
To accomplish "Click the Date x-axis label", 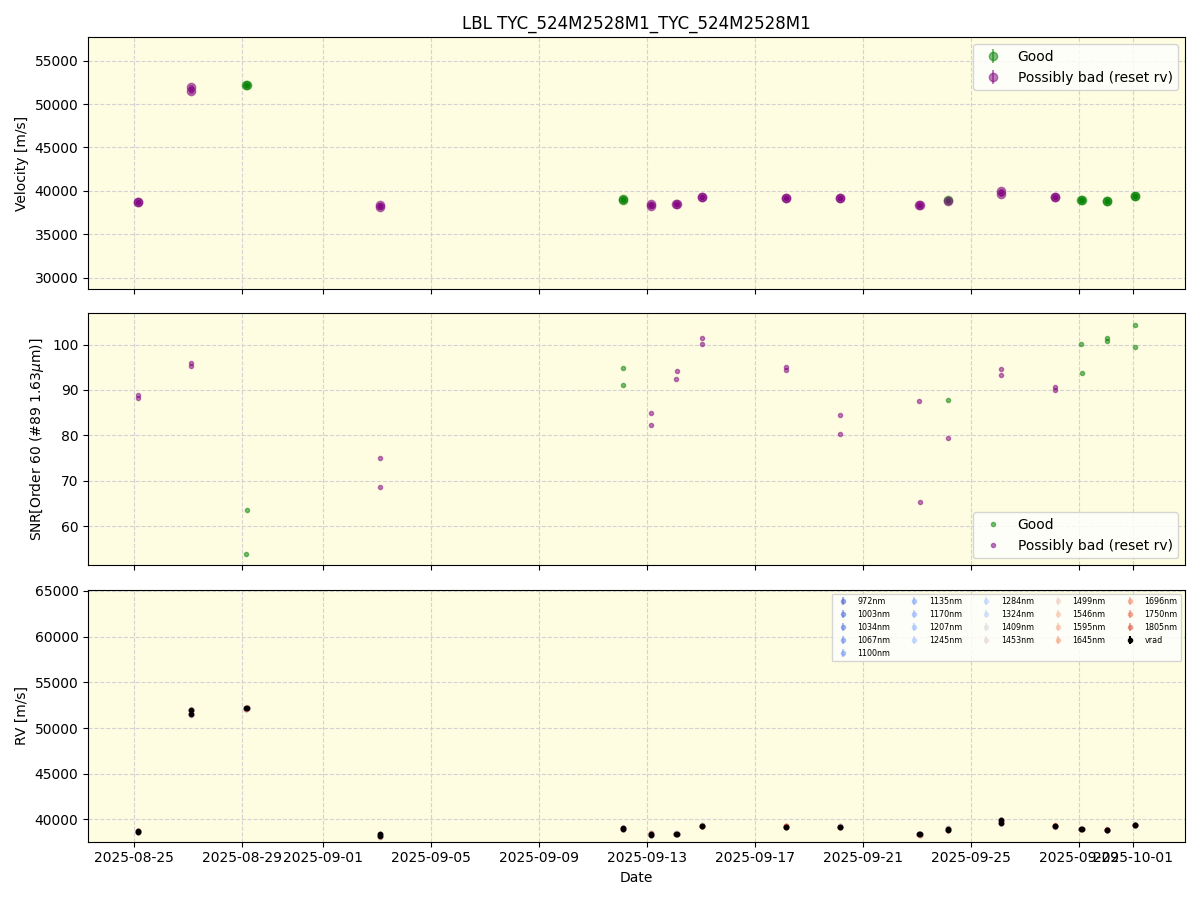I will (x=636, y=877).
